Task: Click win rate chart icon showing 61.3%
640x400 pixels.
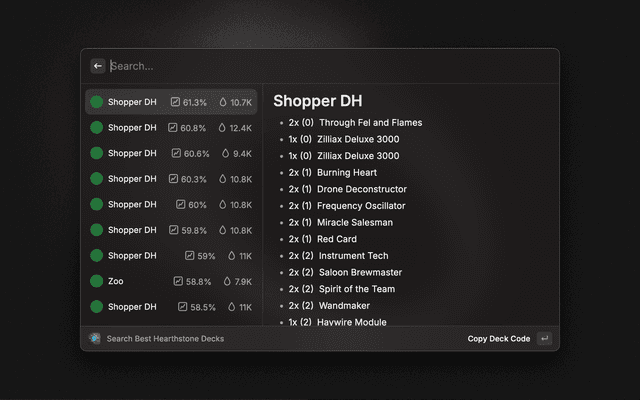Action: coord(176,102)
